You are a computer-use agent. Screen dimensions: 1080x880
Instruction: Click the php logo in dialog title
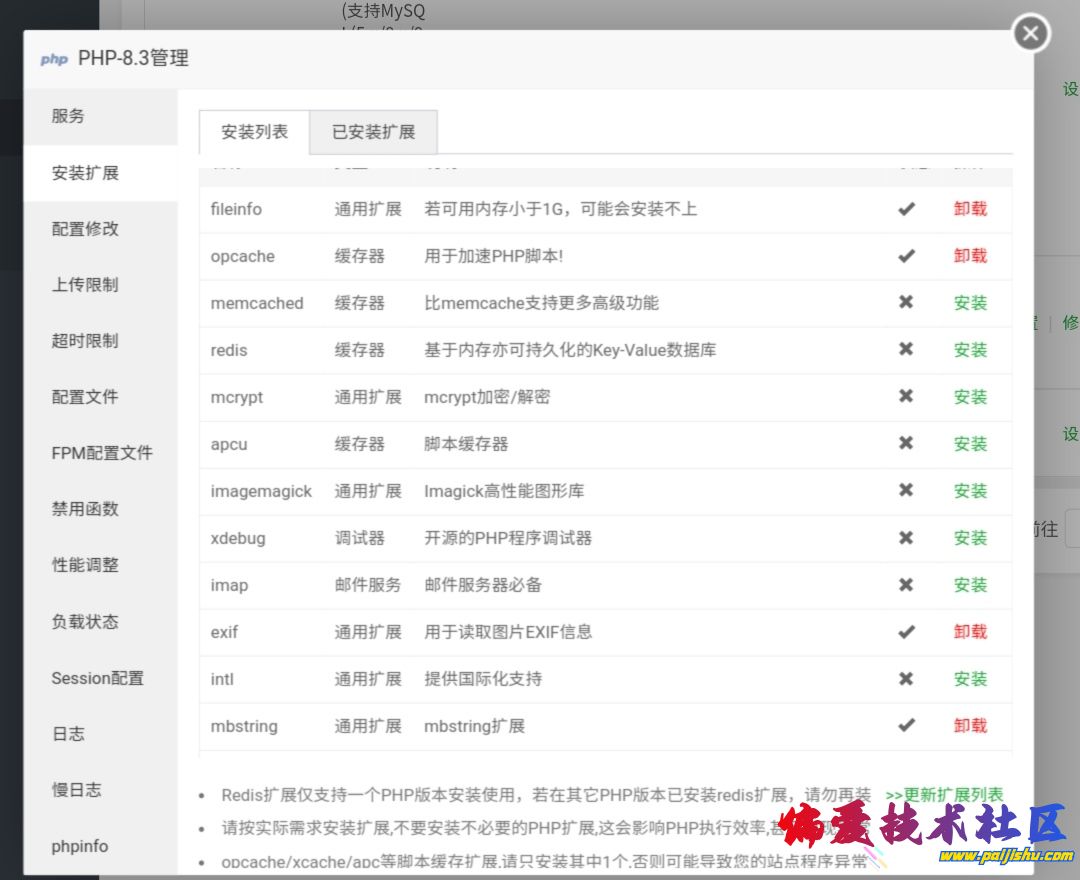click(x=54, y=59)
